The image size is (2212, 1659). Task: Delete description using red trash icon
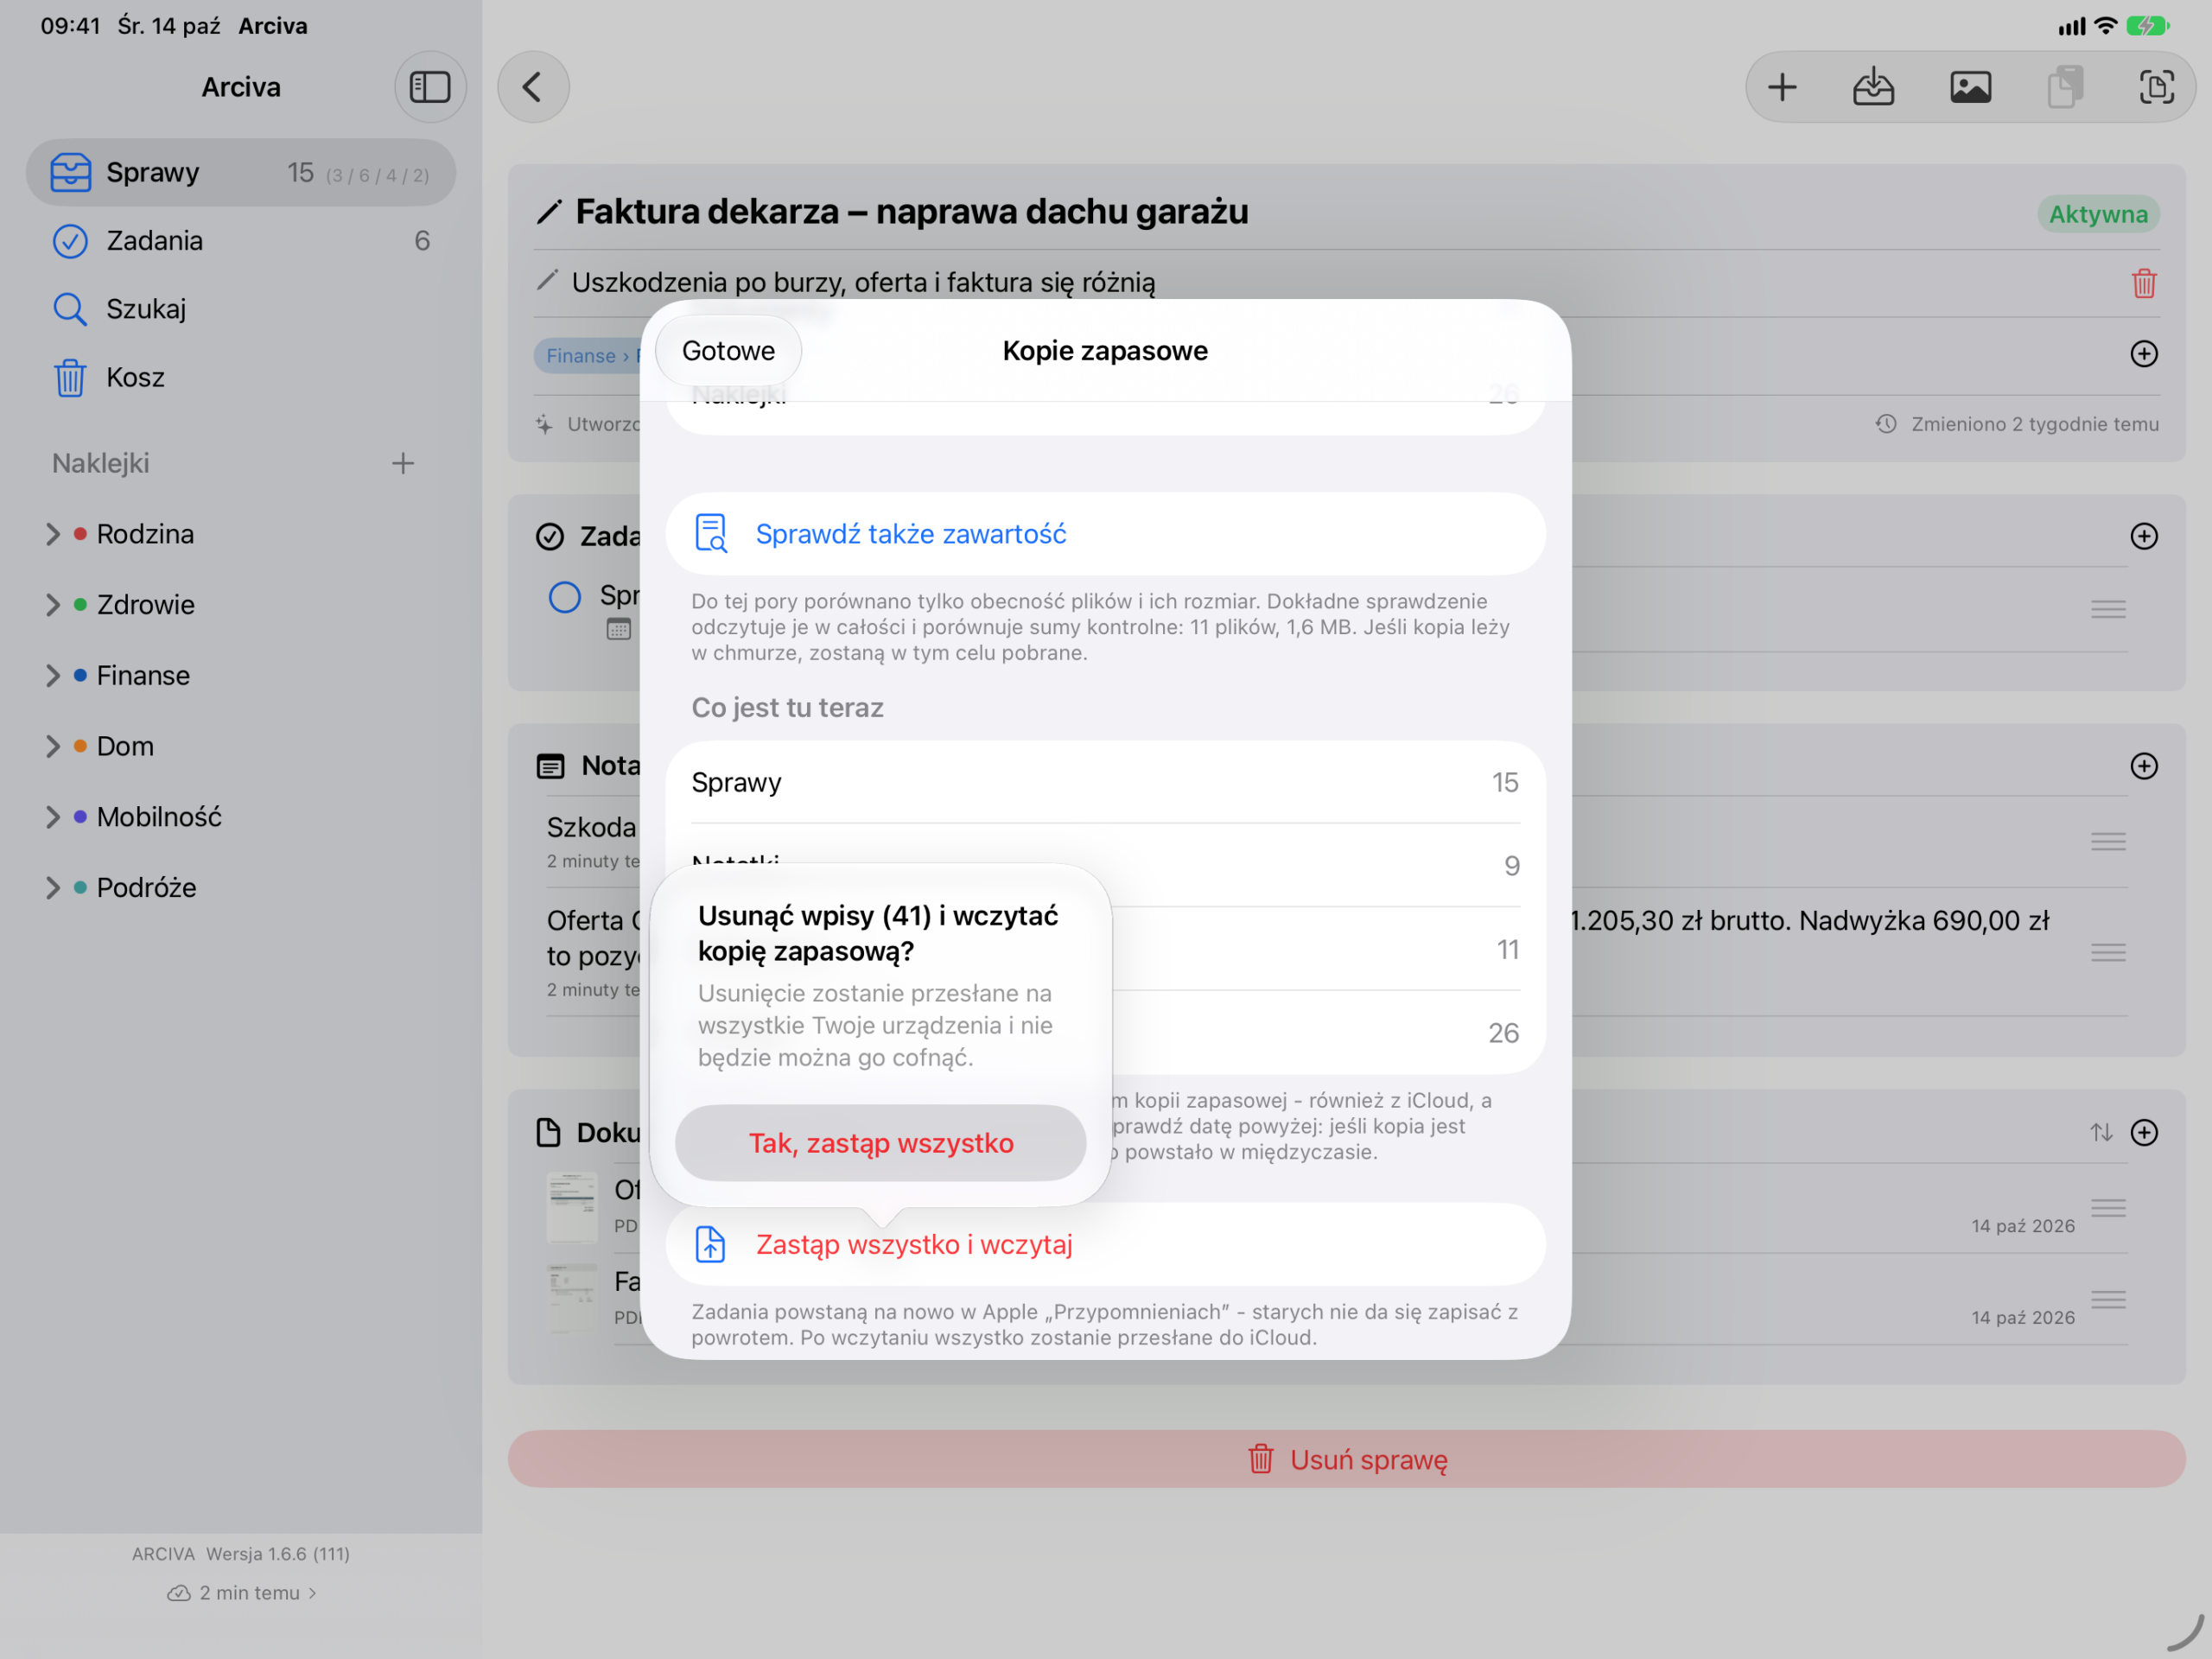(2144, 283)
